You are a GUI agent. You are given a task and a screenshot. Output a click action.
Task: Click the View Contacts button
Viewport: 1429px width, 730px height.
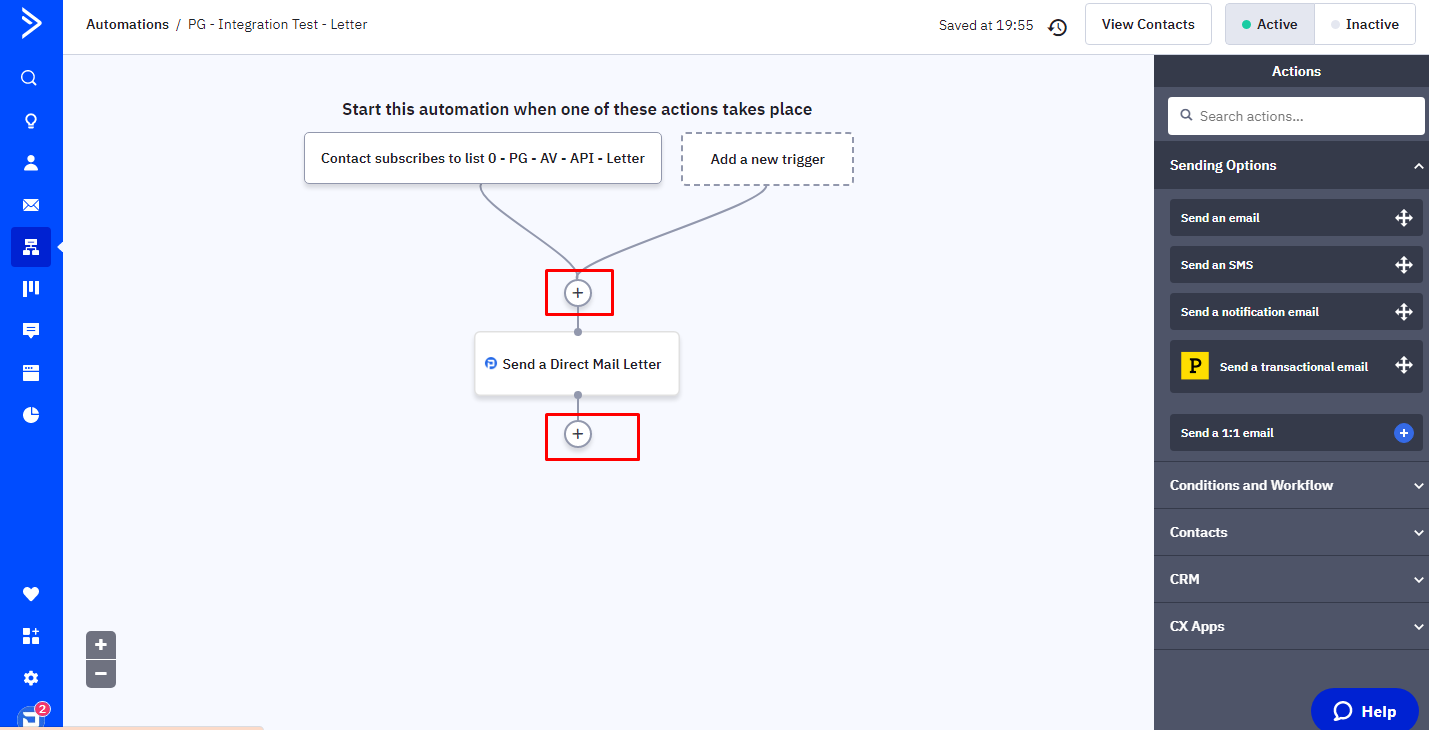tap(1147, 25)
